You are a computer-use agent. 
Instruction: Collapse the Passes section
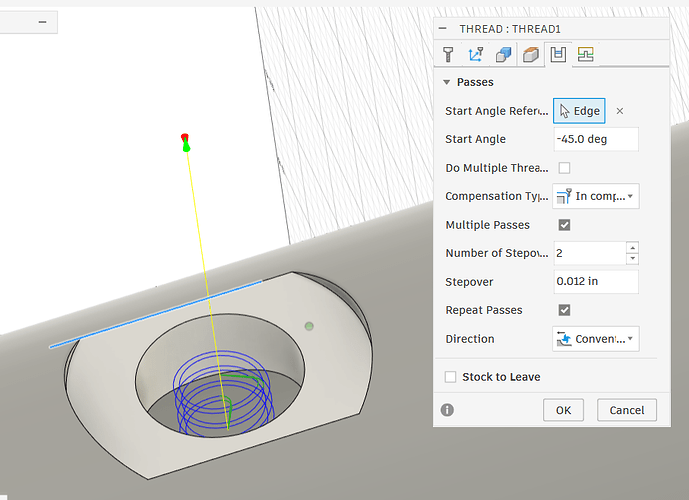tap(446, 82)
